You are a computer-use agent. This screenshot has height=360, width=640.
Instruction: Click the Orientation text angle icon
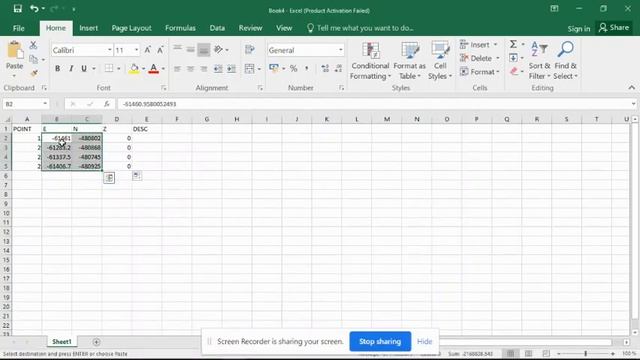click(x=219, y=49)
